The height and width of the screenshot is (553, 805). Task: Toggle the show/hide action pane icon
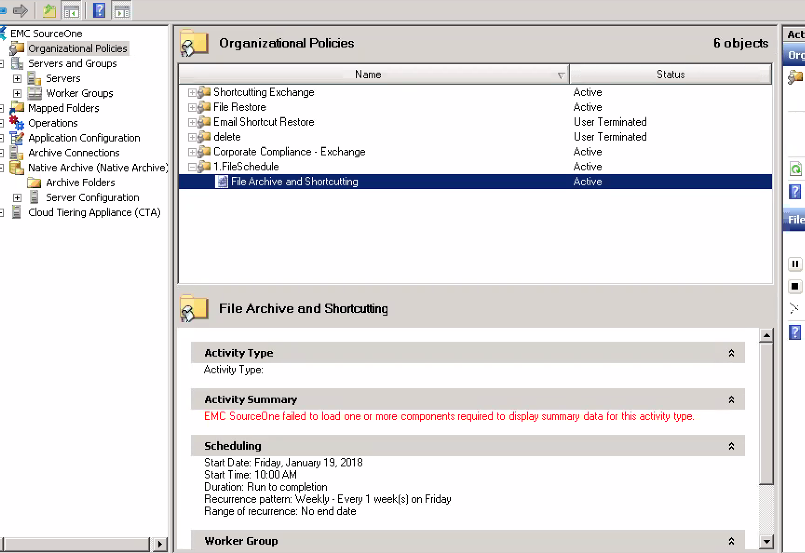122,11
